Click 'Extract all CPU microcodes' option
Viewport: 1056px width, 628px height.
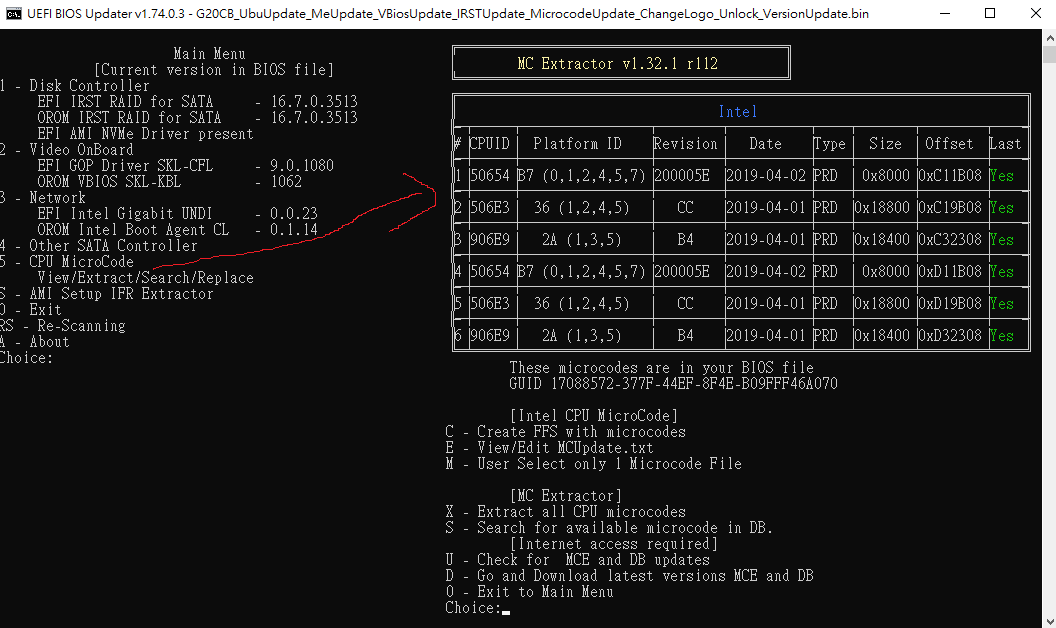coord(566,512)
